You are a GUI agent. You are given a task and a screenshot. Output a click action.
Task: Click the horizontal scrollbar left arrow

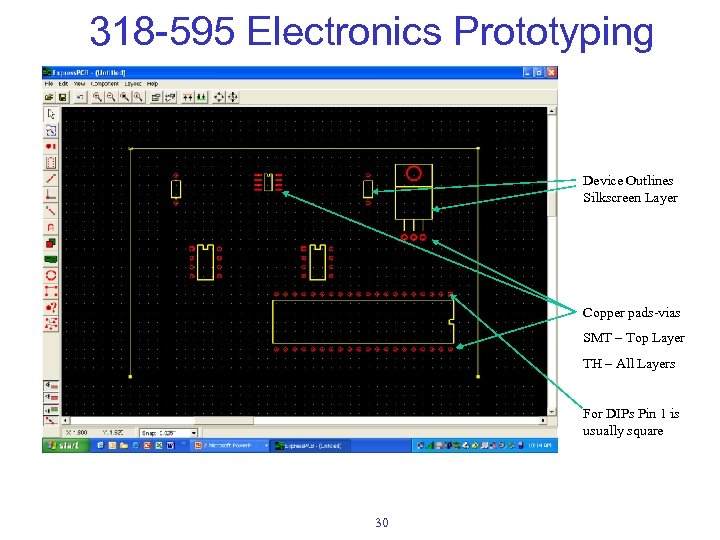[x=66, y=421]
